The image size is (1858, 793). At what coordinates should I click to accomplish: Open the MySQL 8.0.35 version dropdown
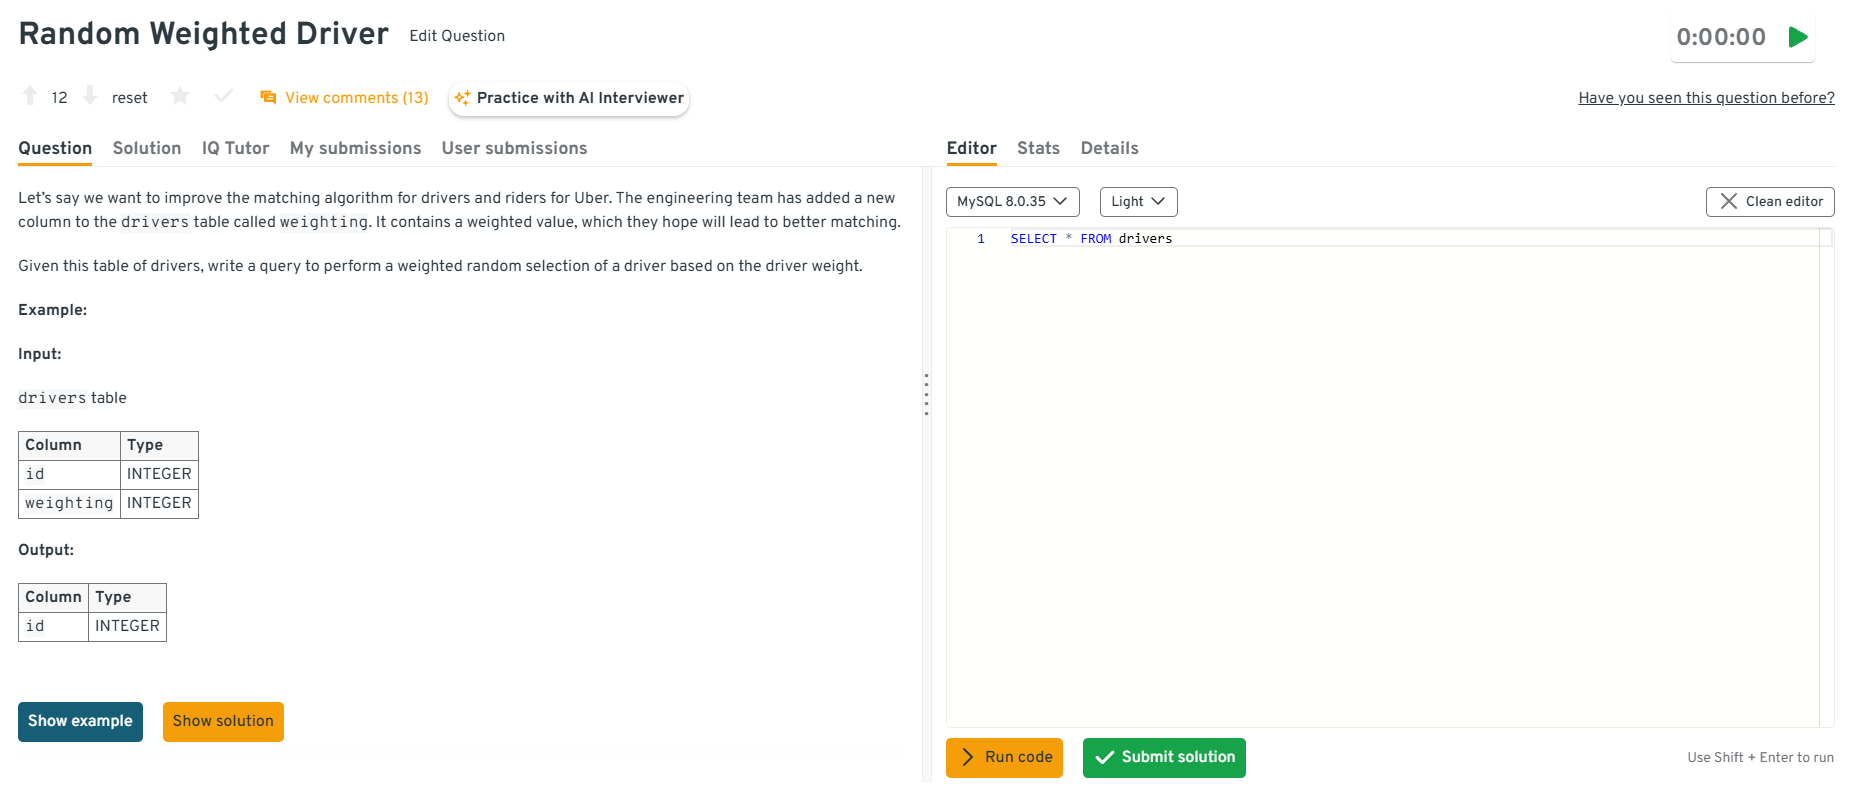[x=1012, y=202]
